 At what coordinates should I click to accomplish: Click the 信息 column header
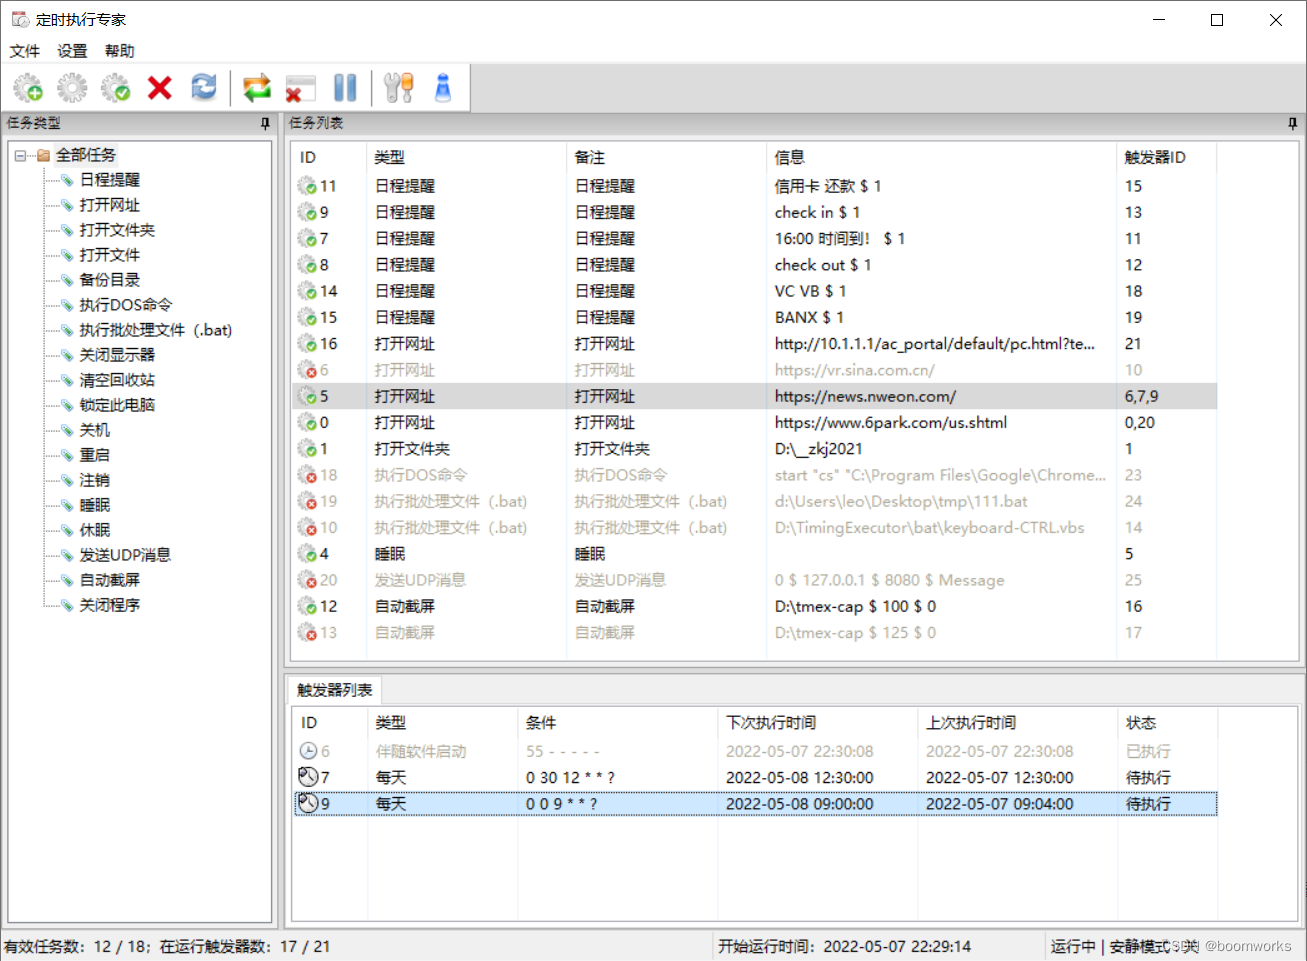pos(942,157)
